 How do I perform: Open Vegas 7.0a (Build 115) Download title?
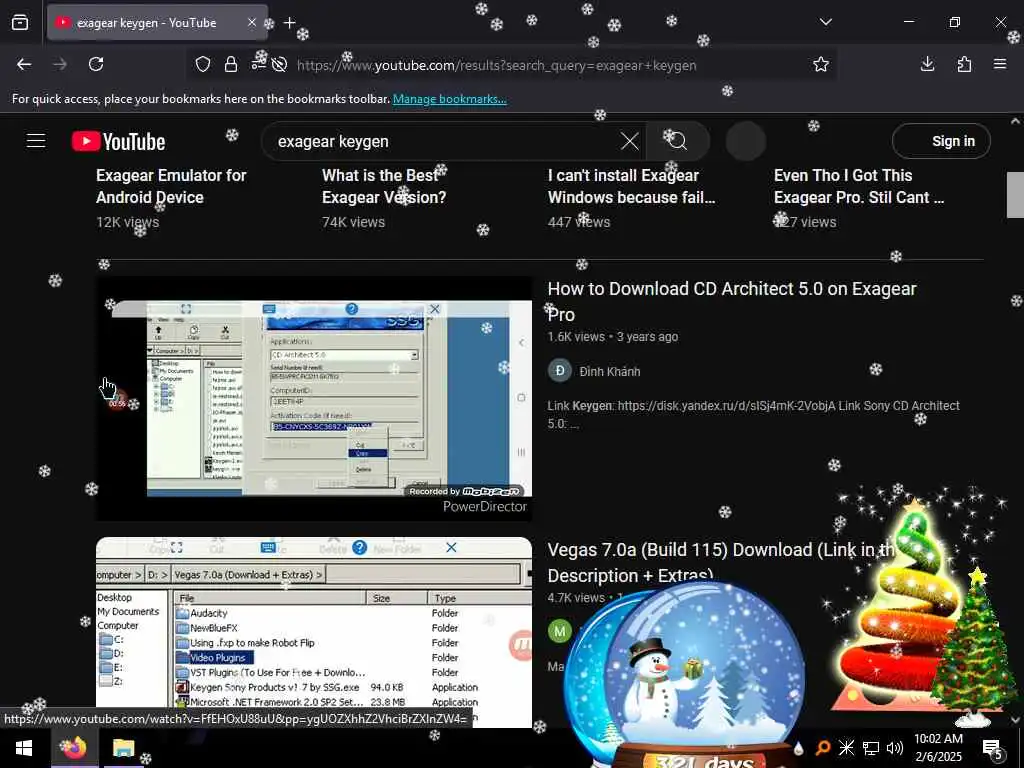point(720,562)
